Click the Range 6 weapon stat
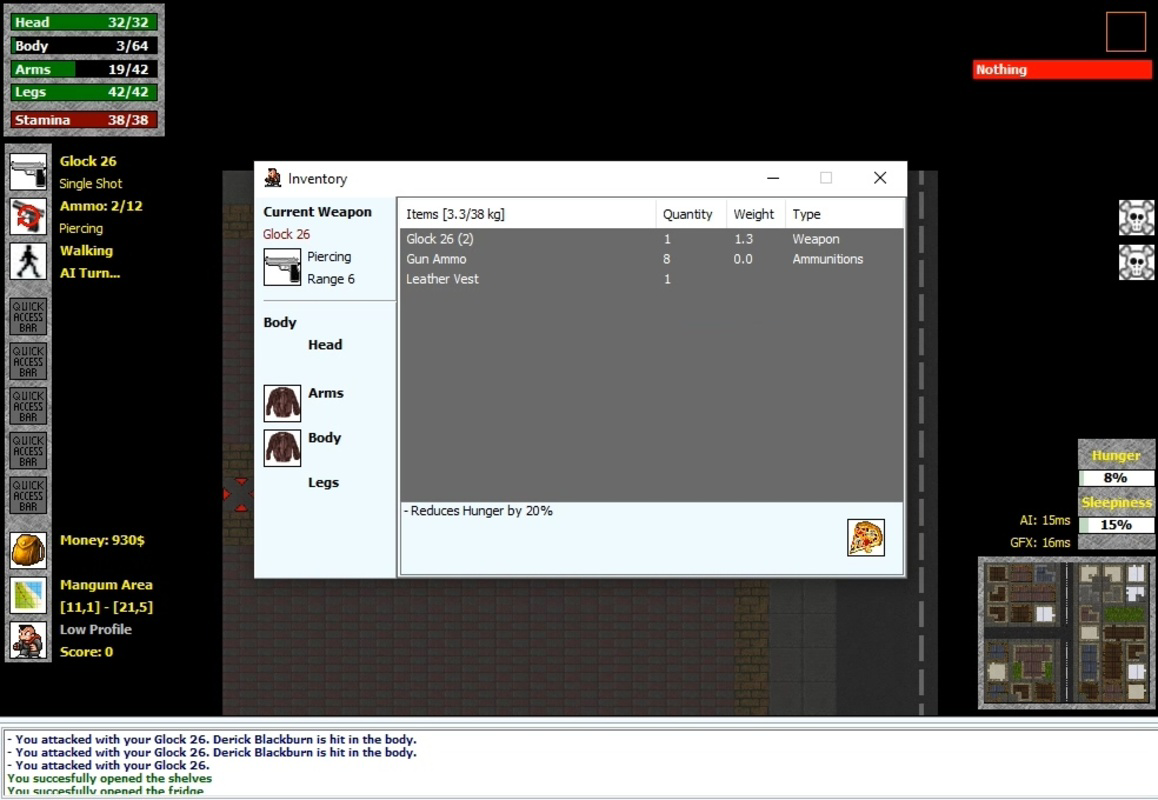The image size is (1158, 800). [331, 279]
